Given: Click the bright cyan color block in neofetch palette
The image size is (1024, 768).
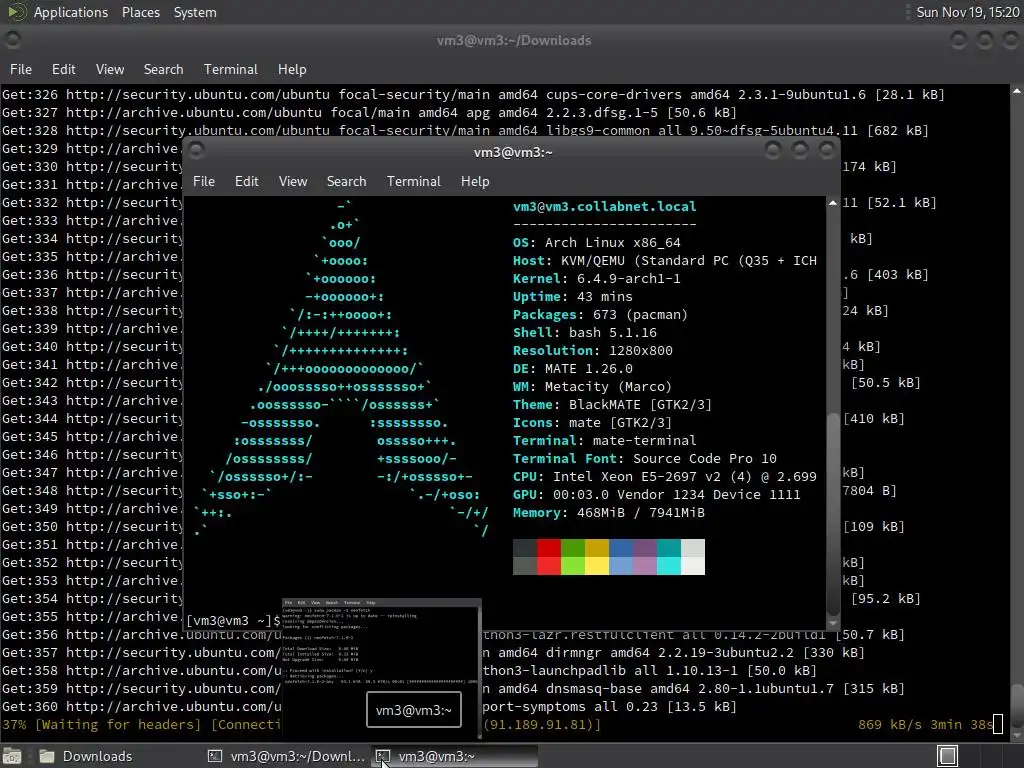Looking at the screenshot, I should click(x=669, y=566).
